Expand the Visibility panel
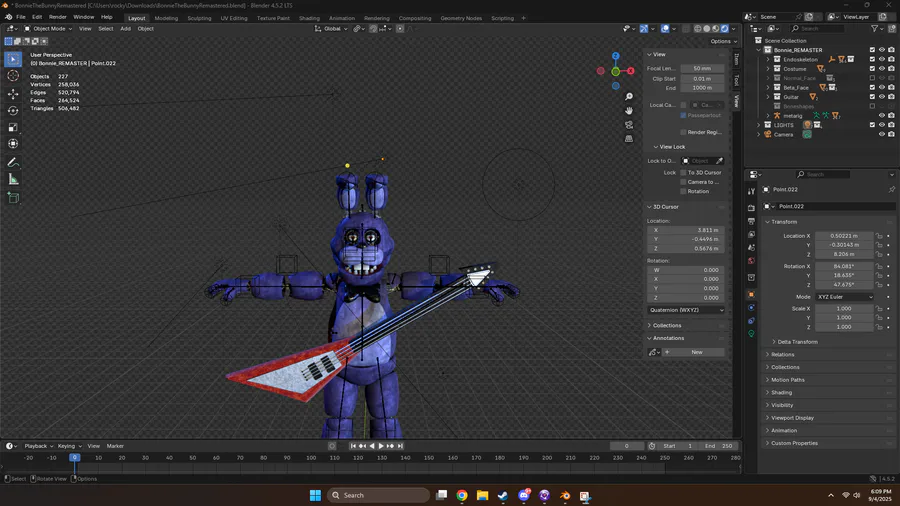Image resolution: width=900 pixels, height=506 pixels. [x=782, y=405]
